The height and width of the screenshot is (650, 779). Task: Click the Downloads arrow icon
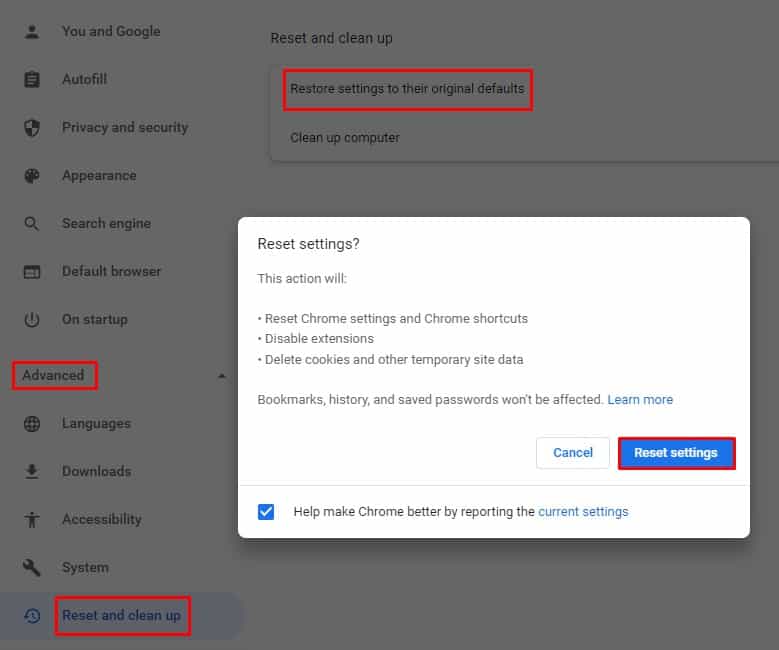(32, 471)
